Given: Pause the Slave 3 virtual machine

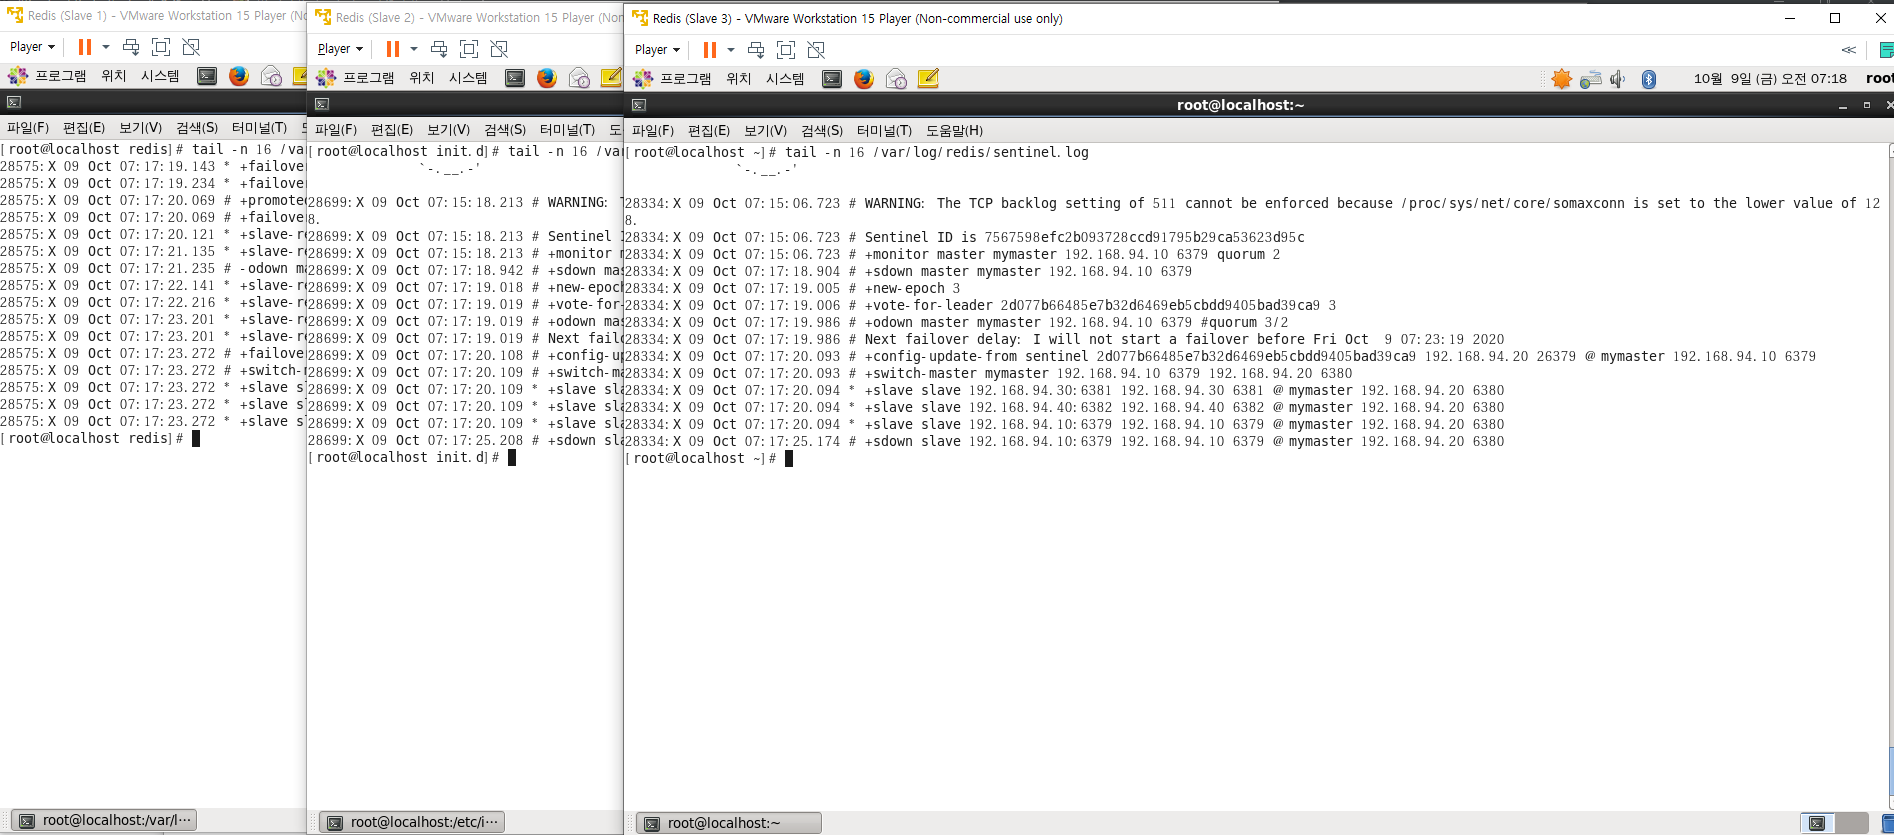Looking at the screenshot, I should [x=710, y=50].
